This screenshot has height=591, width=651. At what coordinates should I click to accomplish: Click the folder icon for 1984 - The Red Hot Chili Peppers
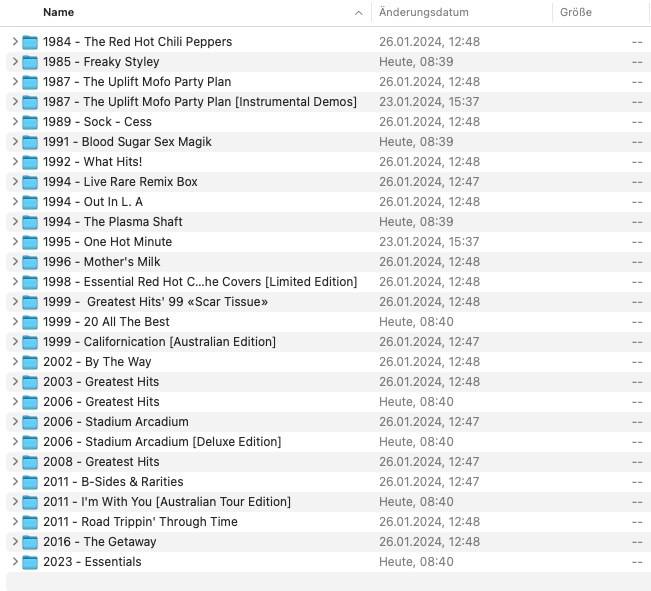[x=29, y=42]
